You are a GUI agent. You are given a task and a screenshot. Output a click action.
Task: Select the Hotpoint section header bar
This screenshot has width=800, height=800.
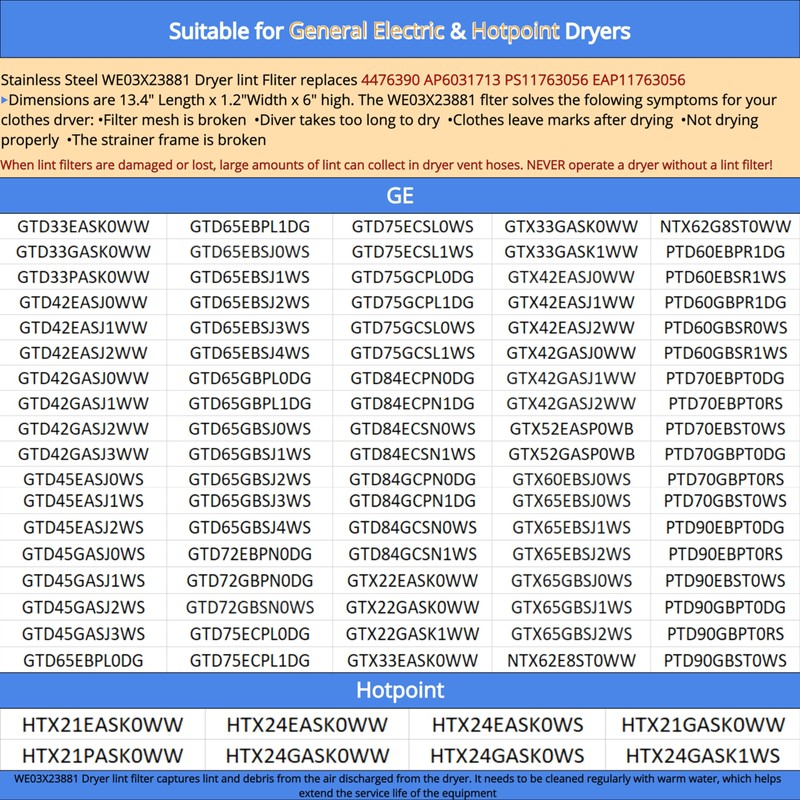pos(400,690)
